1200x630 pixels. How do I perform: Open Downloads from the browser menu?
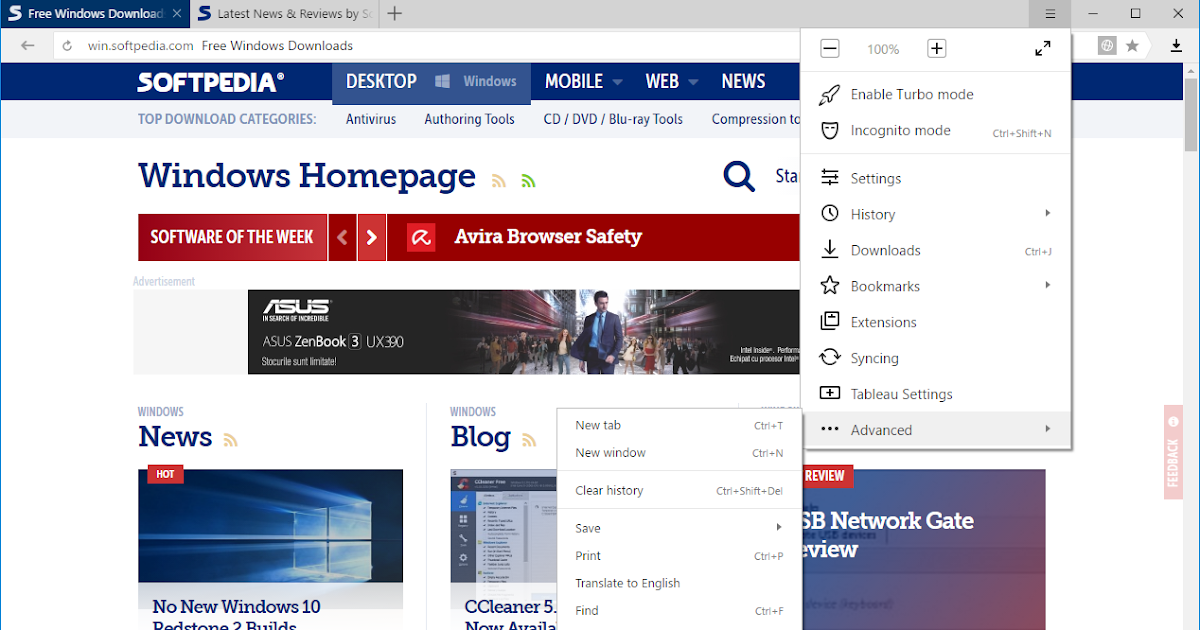click(x=936, y=250)
